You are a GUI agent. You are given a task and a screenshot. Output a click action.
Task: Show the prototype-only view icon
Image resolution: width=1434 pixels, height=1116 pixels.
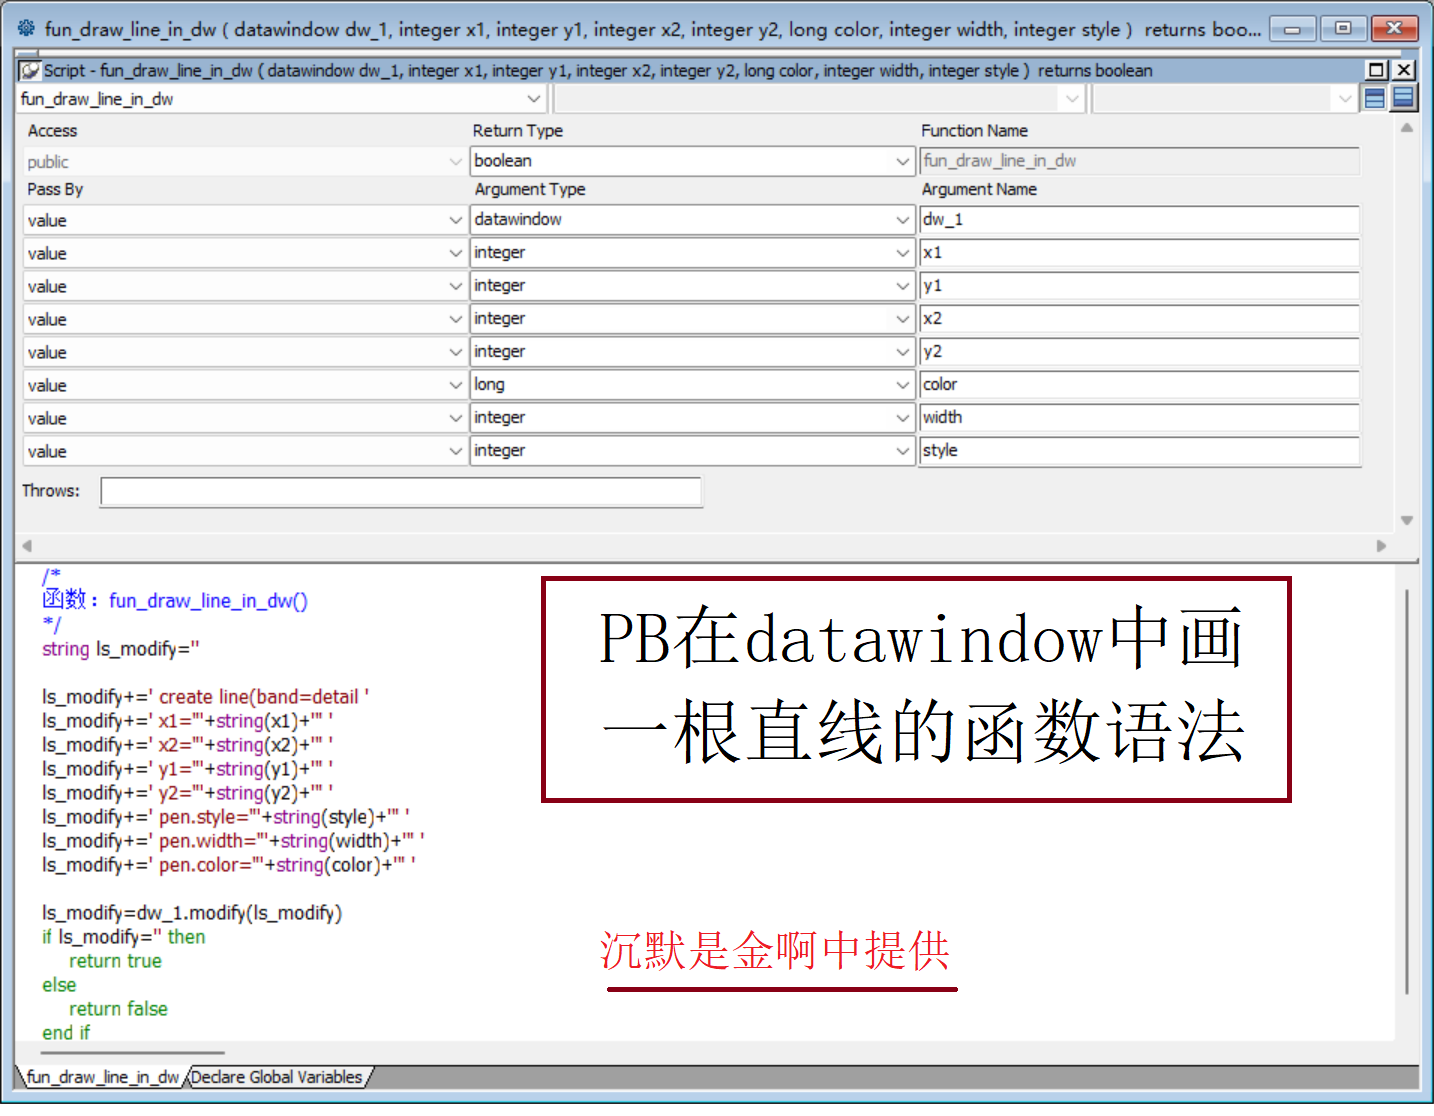point(1375,98)
